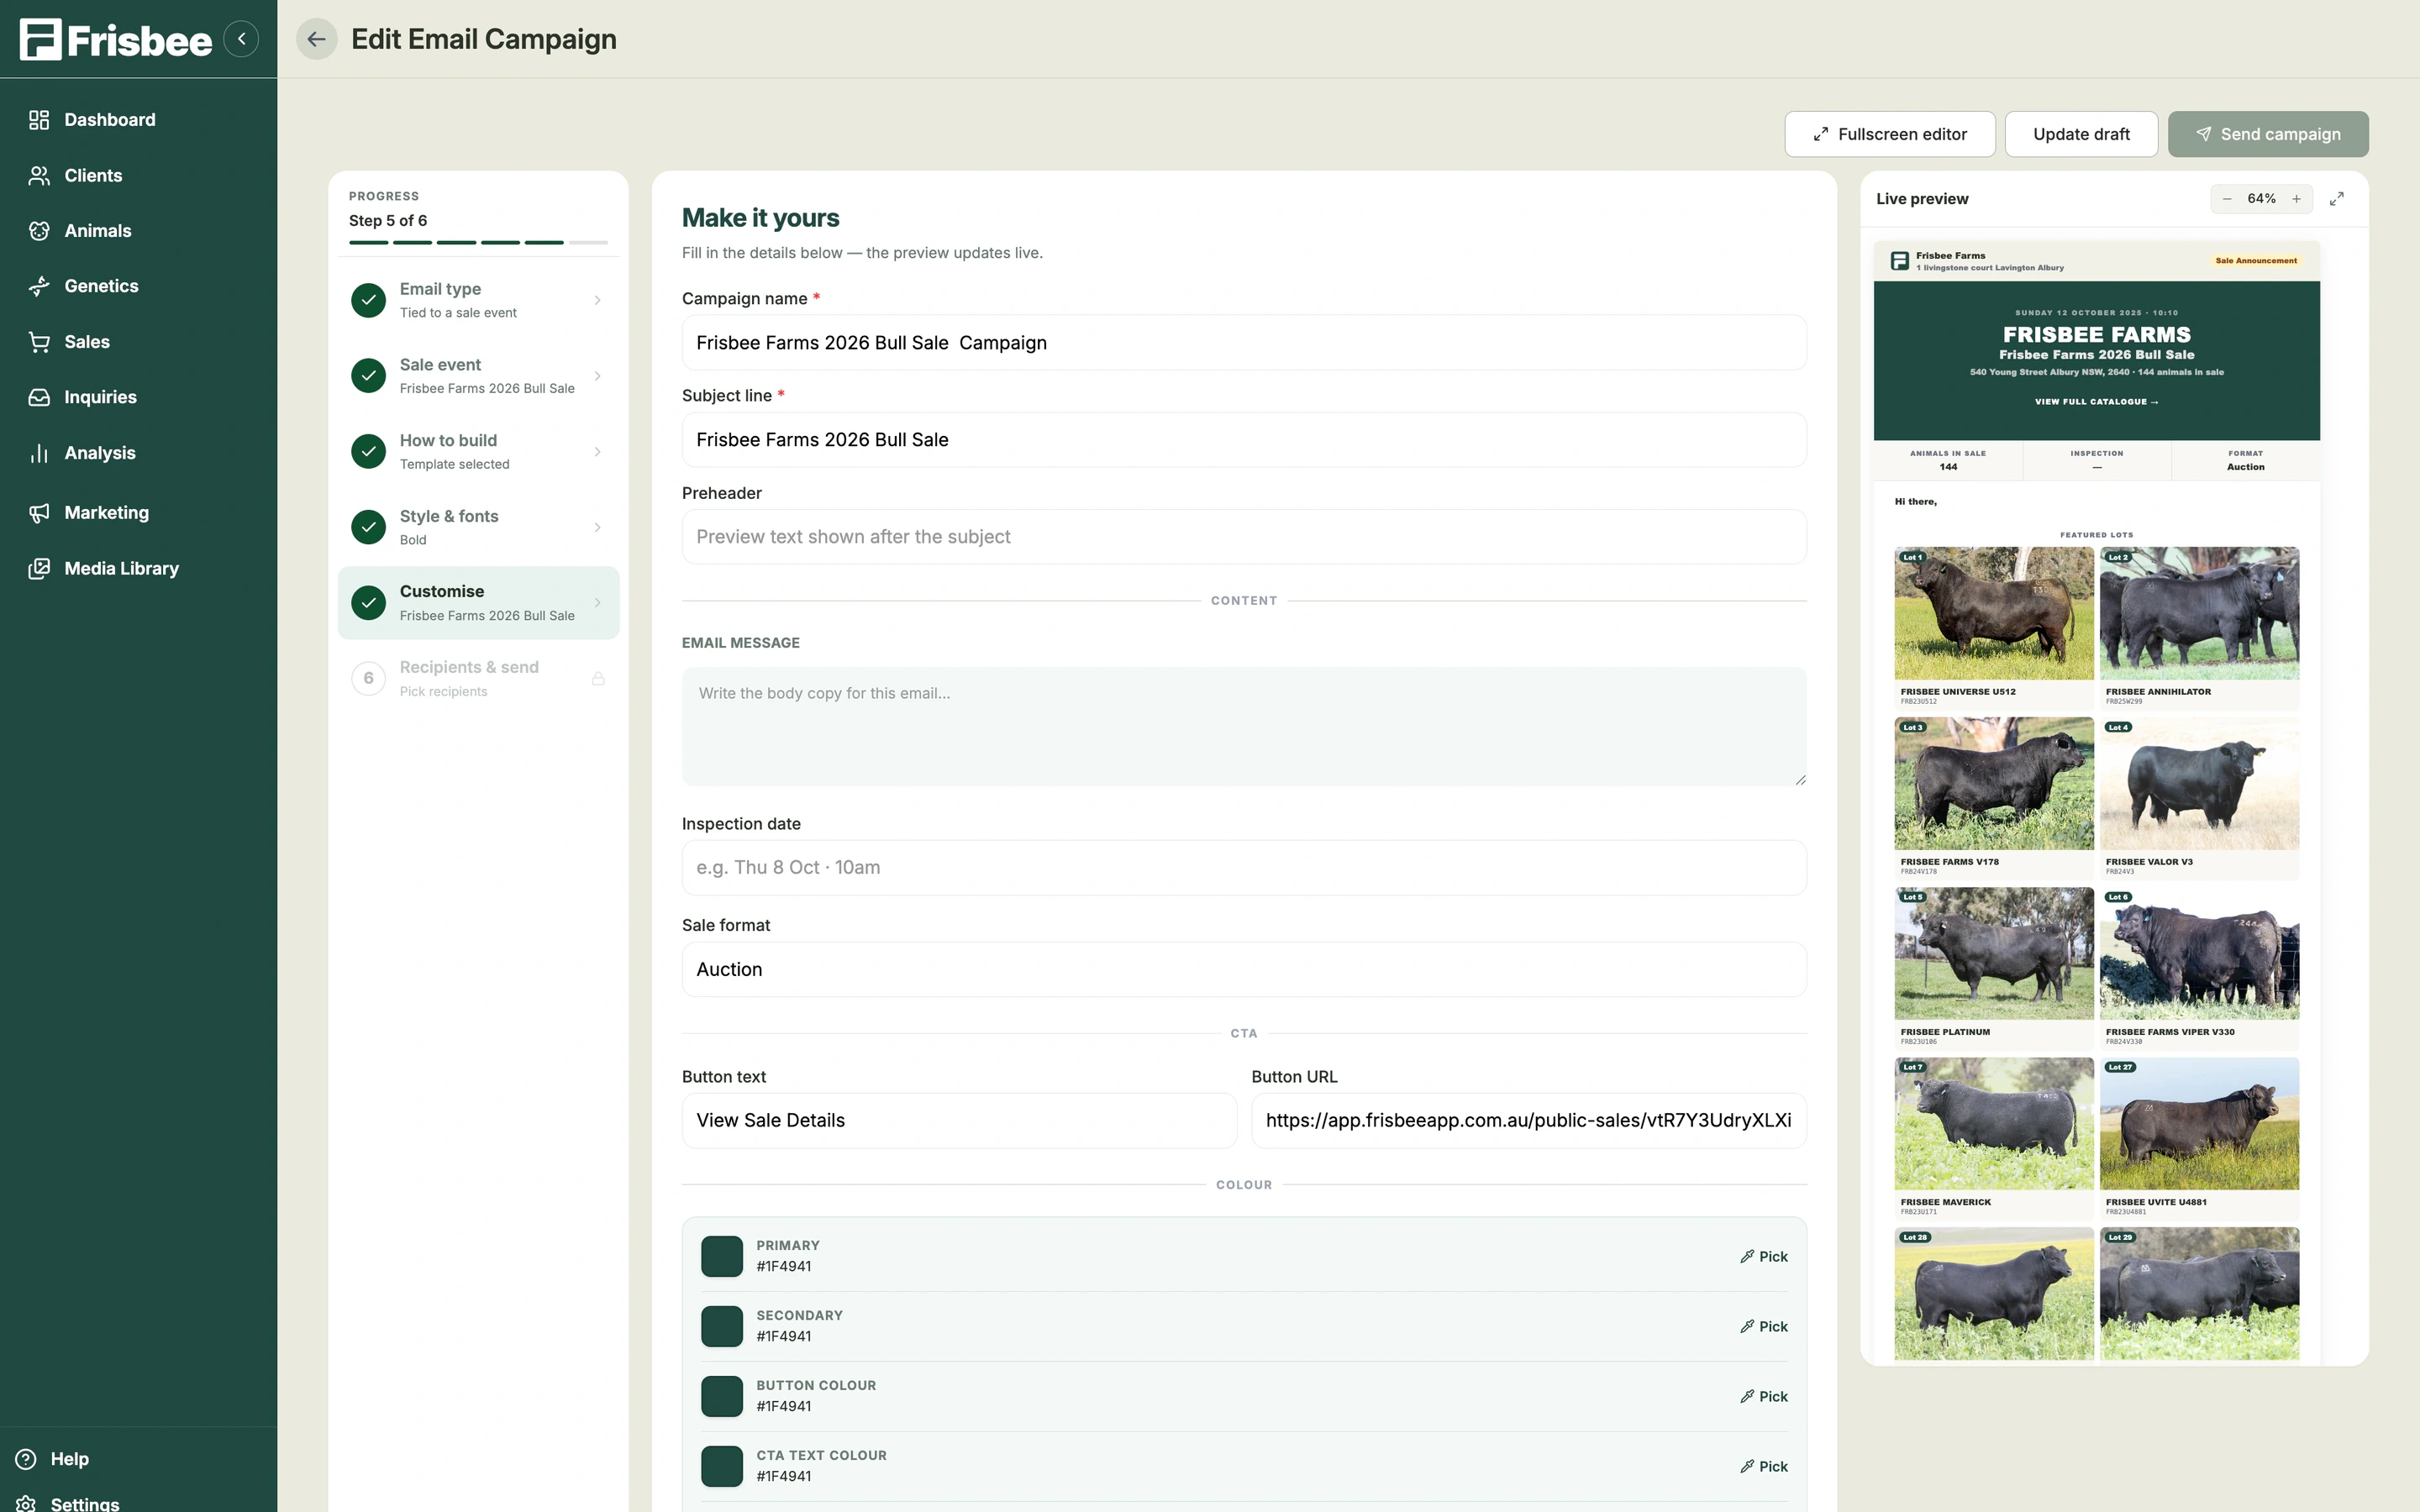Click the Sale Announcement badge in preview
Viewport: 2420px width, 1512px height.
[2256, 261]
